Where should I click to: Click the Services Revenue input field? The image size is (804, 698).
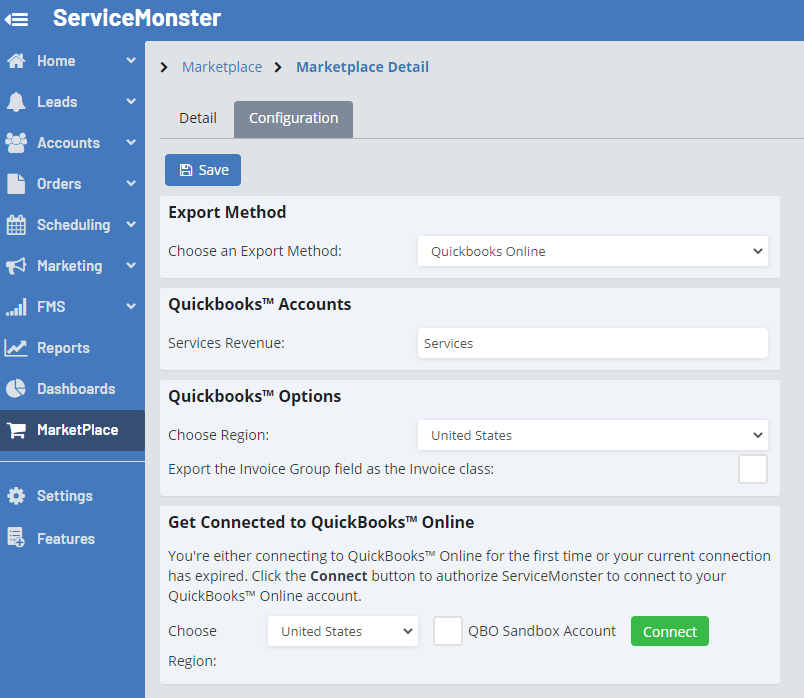pos(592,343)
